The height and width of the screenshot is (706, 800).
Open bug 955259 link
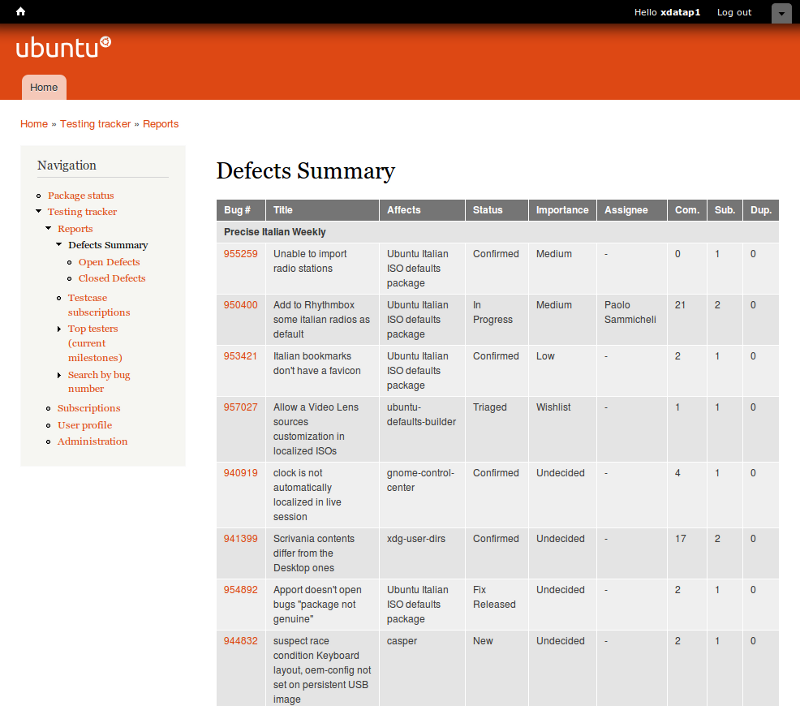[240, 254]
